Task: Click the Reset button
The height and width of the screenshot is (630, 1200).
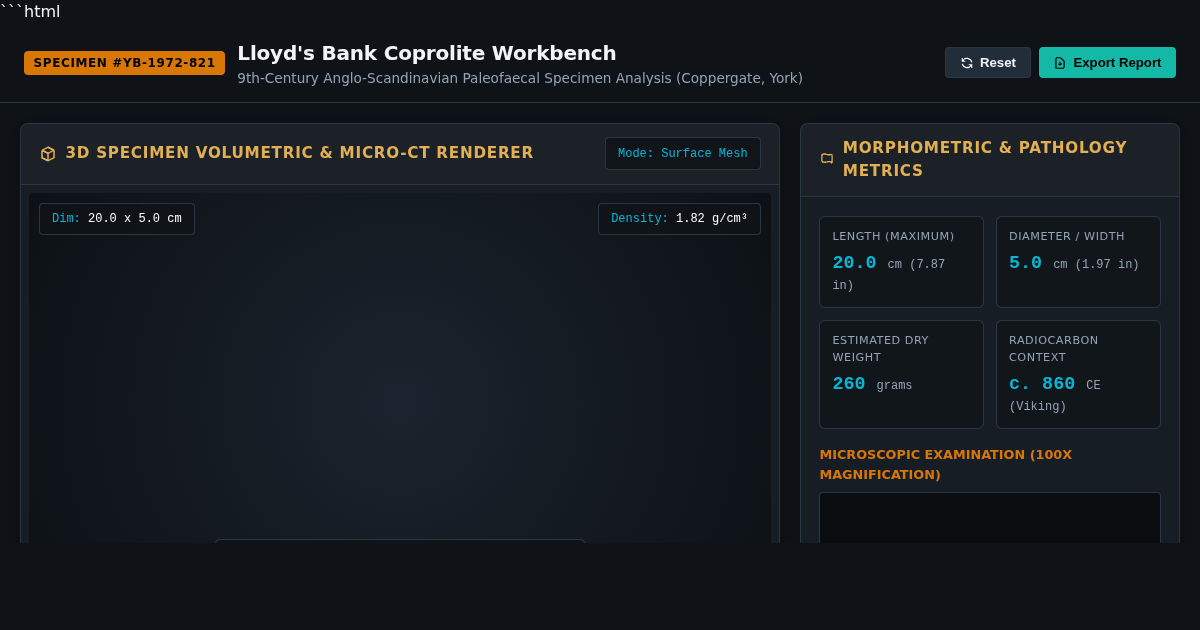Action: click(988, 63)
